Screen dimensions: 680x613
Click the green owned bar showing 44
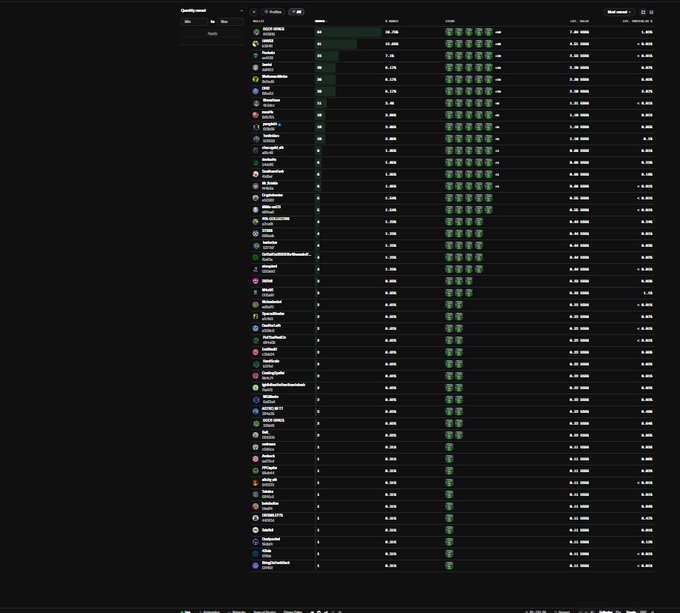[x=348, y=32]
